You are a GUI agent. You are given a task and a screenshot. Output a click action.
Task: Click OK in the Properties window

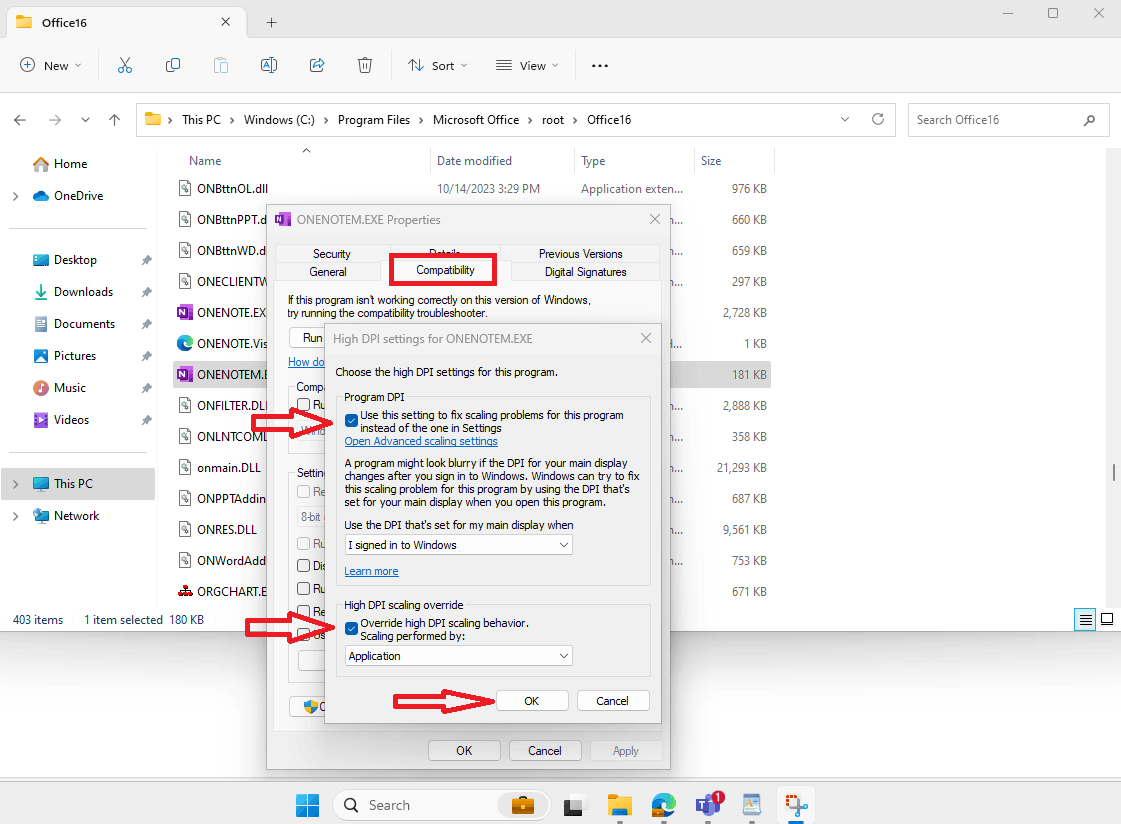pyautogui.click(x=464, y=750)
